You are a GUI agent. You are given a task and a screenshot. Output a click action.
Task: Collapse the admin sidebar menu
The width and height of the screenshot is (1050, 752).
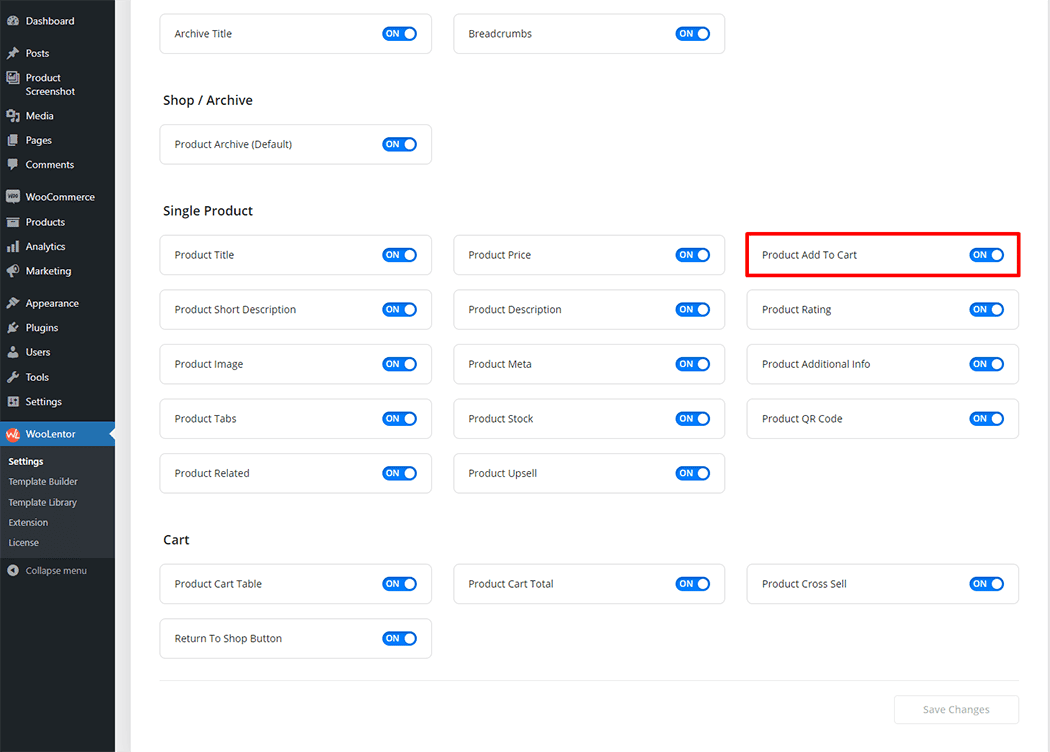coord(47,571)
